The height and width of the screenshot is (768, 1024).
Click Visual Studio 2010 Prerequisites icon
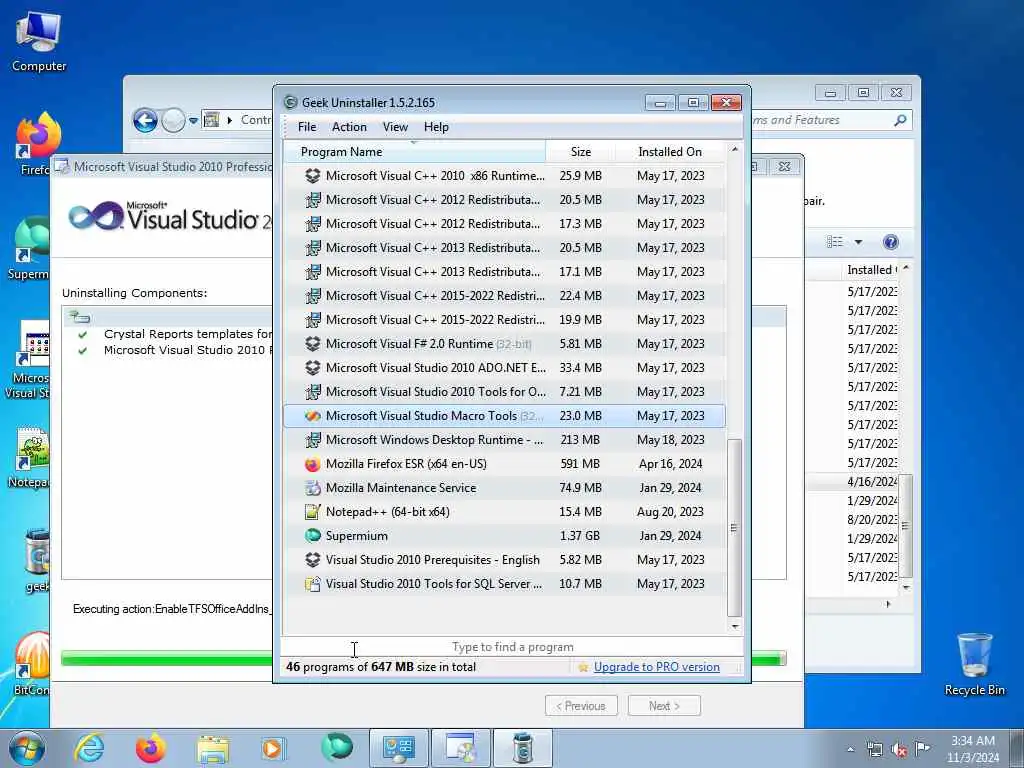click(x=313, y=560)
